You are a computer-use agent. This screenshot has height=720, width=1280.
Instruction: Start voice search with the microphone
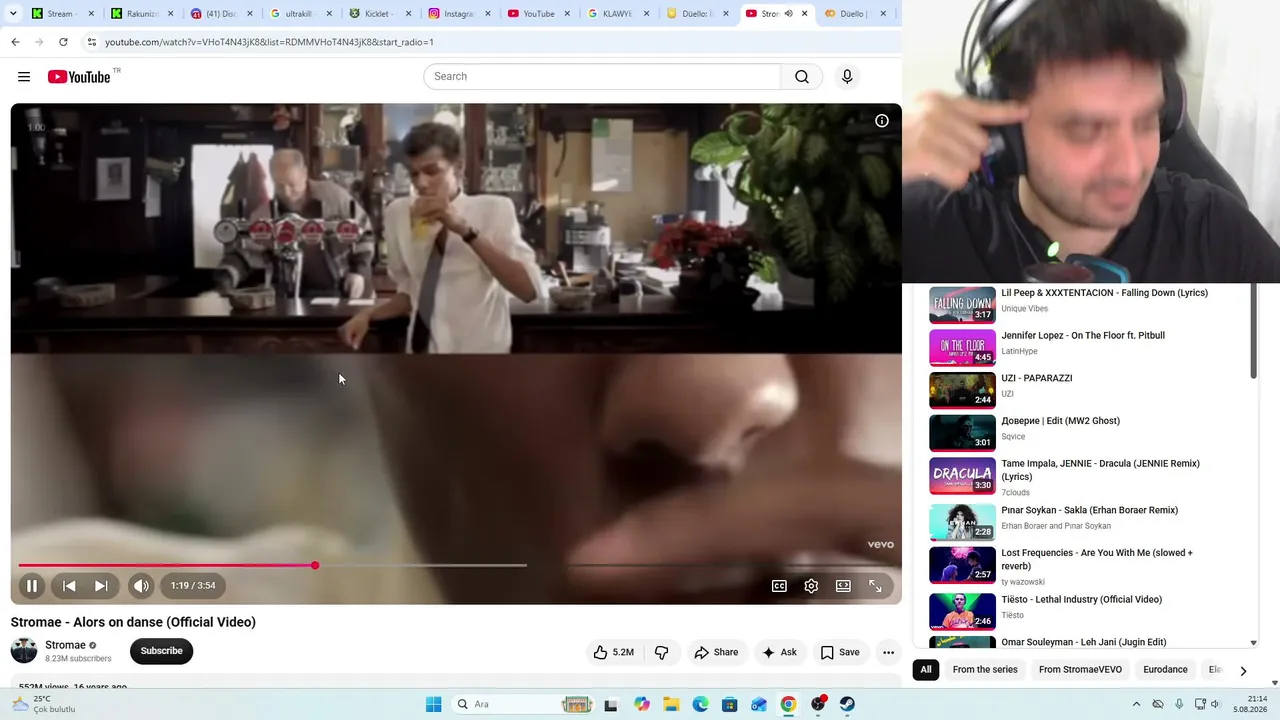pos(847,77)
